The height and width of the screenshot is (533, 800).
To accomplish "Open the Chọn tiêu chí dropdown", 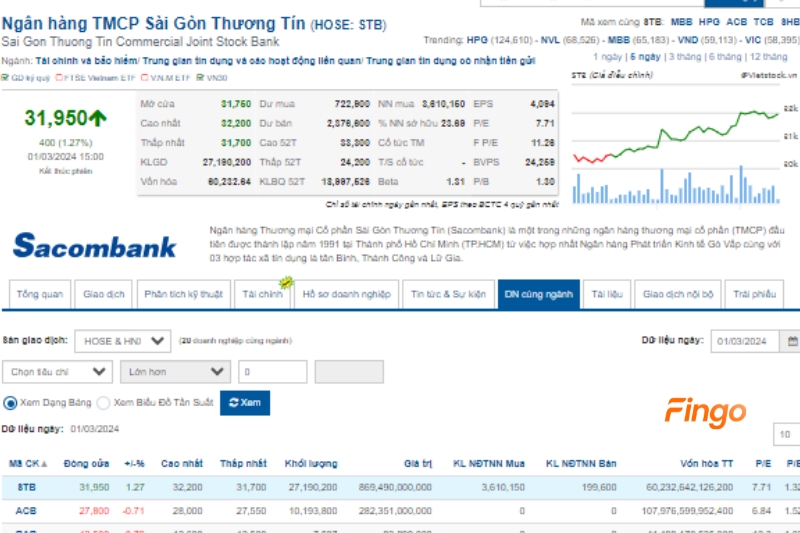I will [x=57, y=372].
